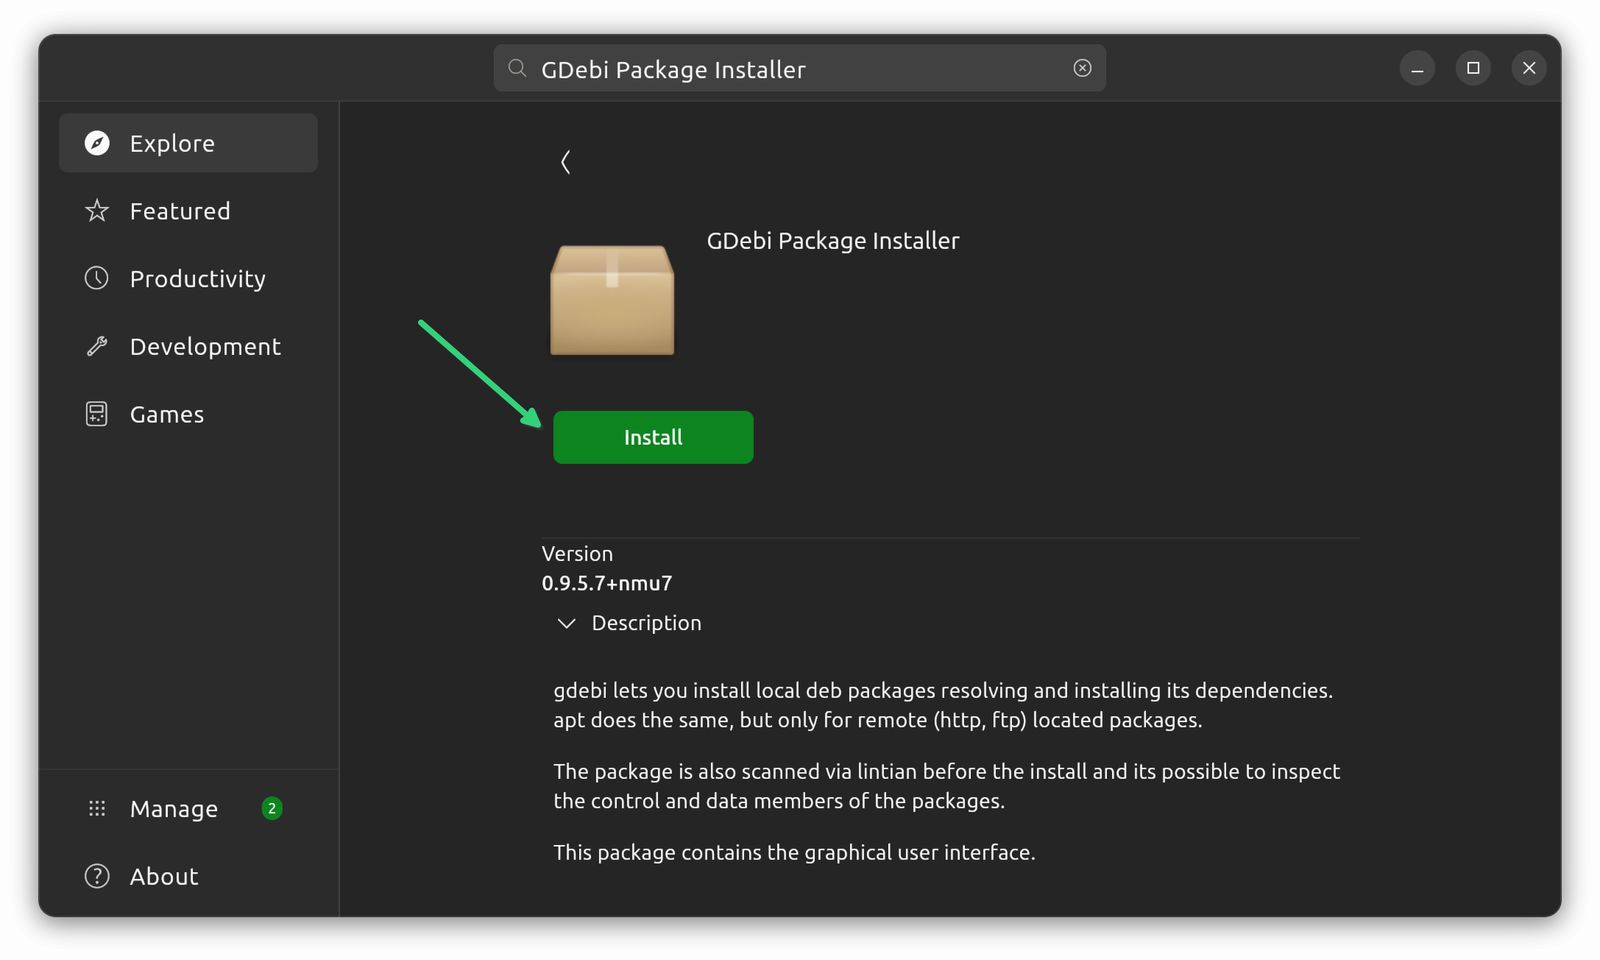The height and width of the screenshot is (960, 1600).
Task: Select the version number 0.9.5.7+nmu7 text
Action: (606, 583)
